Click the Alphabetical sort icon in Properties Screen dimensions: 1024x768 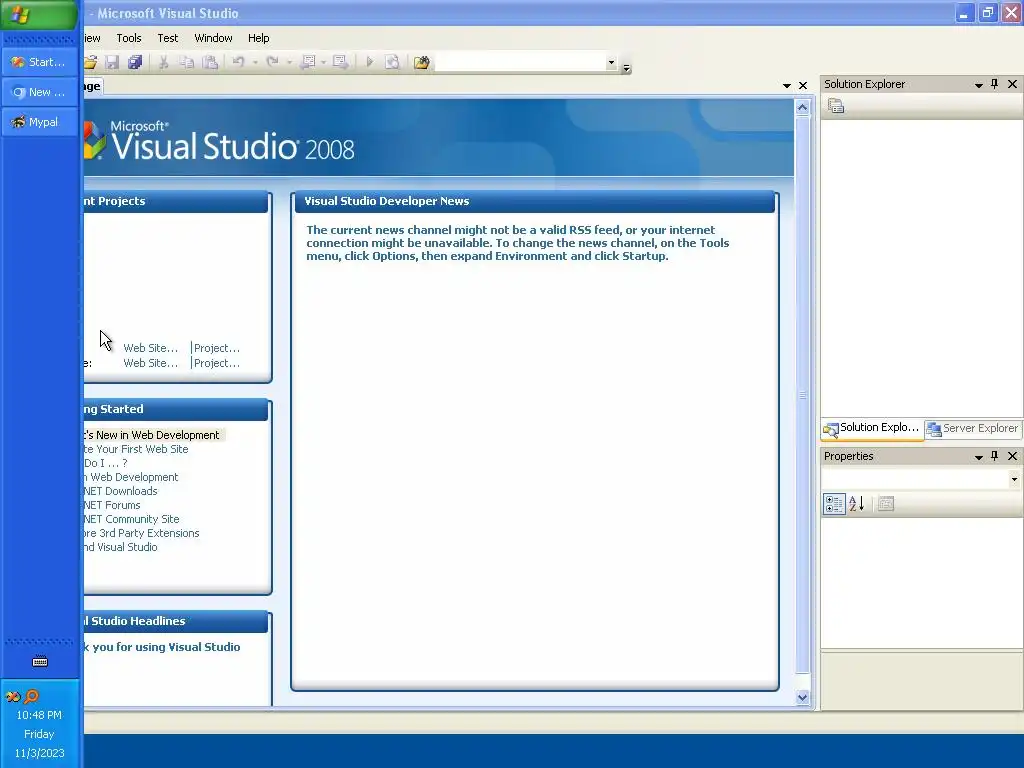(856, 504)
